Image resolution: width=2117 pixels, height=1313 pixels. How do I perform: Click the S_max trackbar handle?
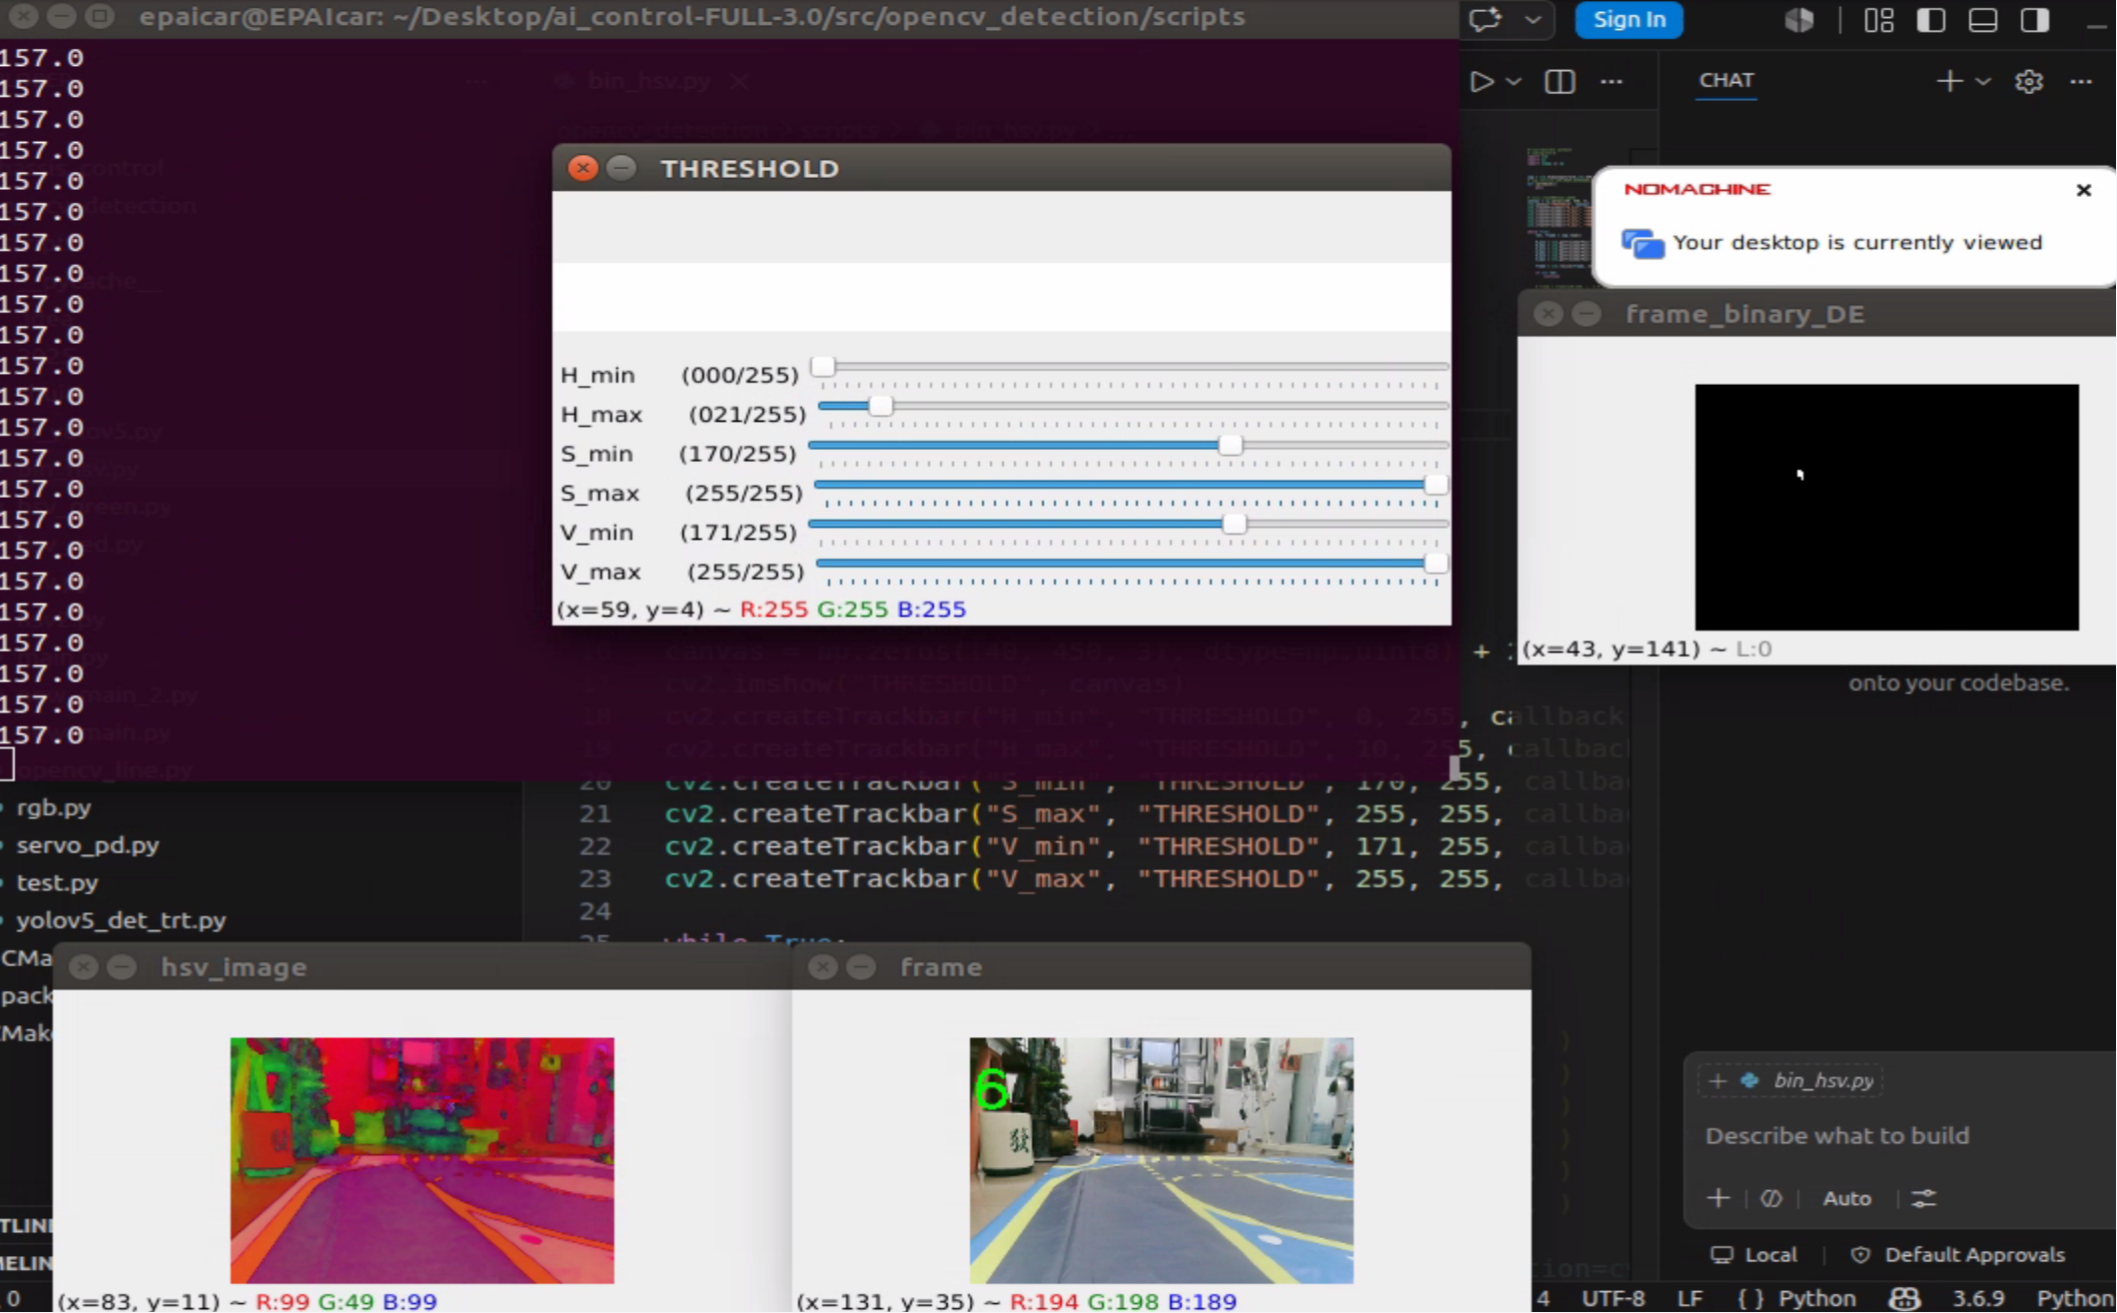tap(1435, 485)
